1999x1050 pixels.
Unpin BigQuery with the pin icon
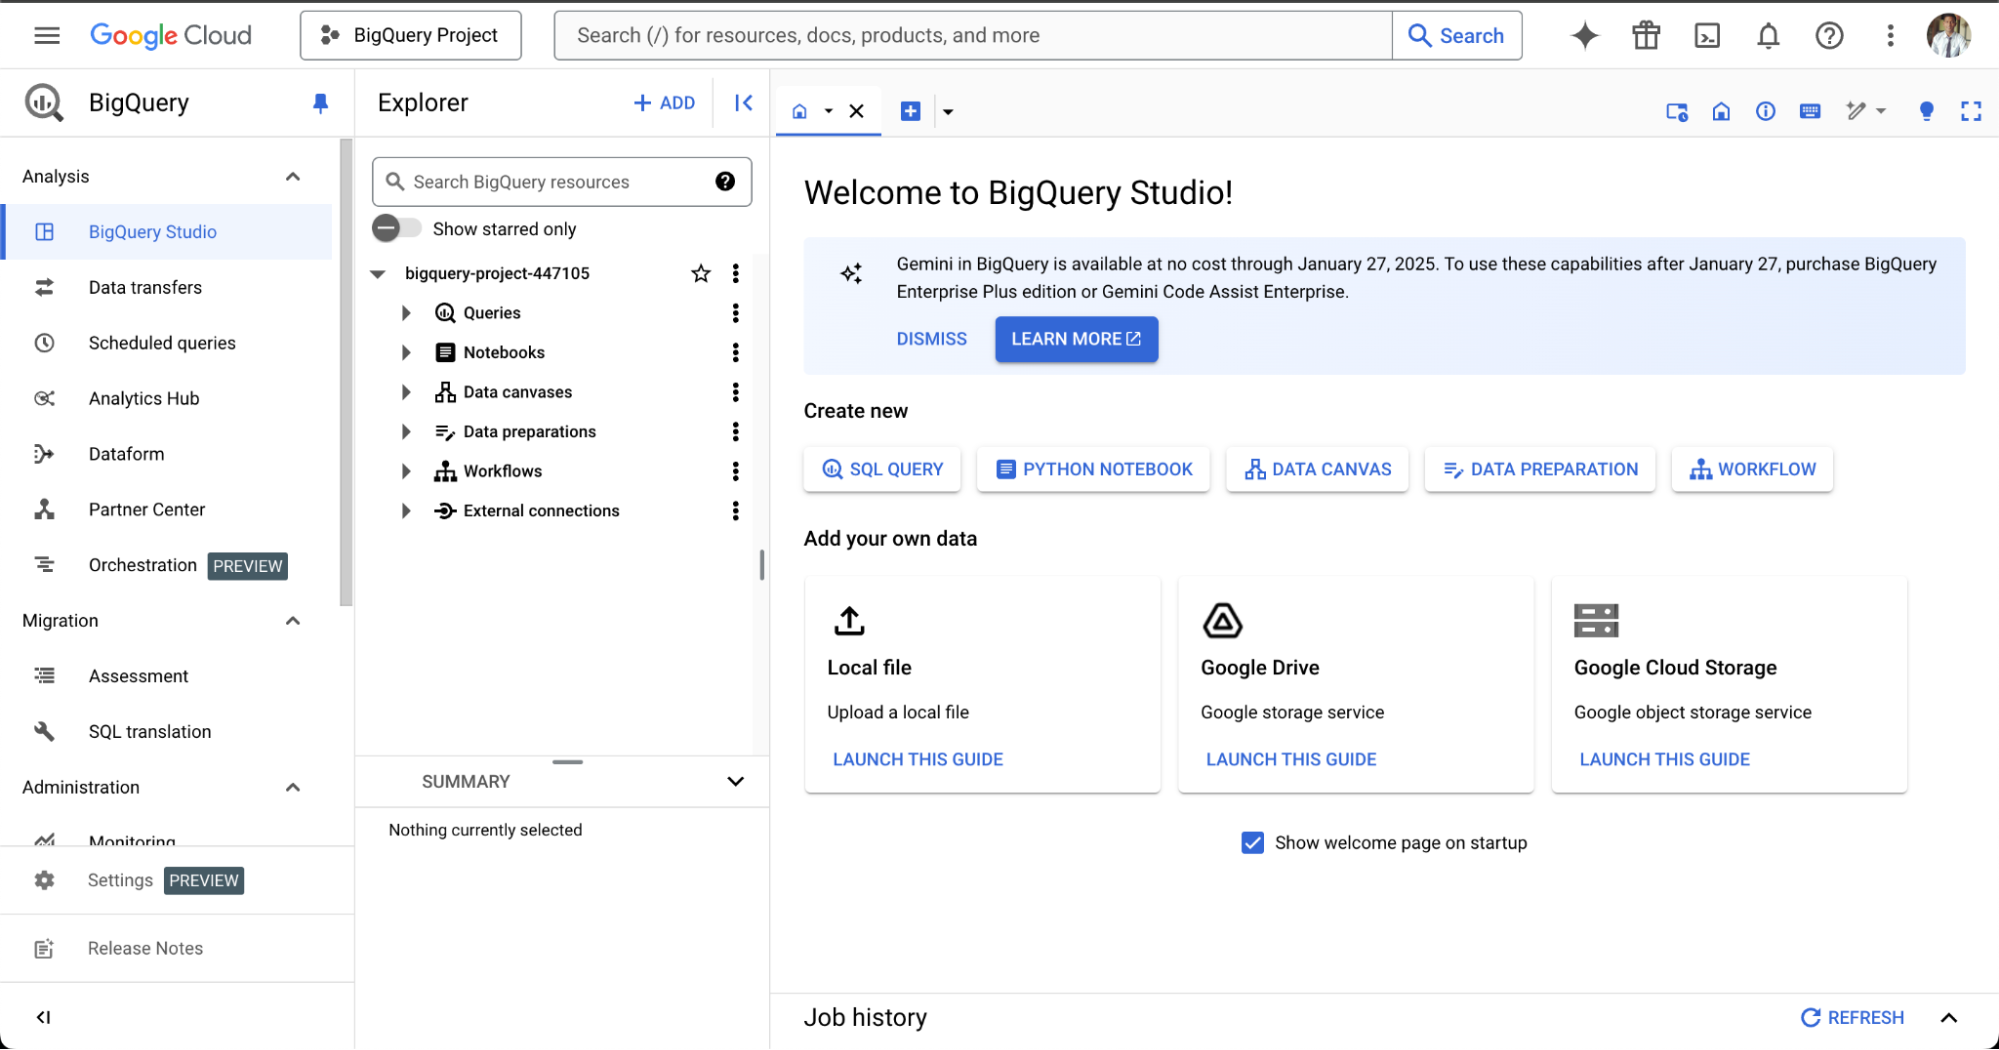click(x=320, y=103)
